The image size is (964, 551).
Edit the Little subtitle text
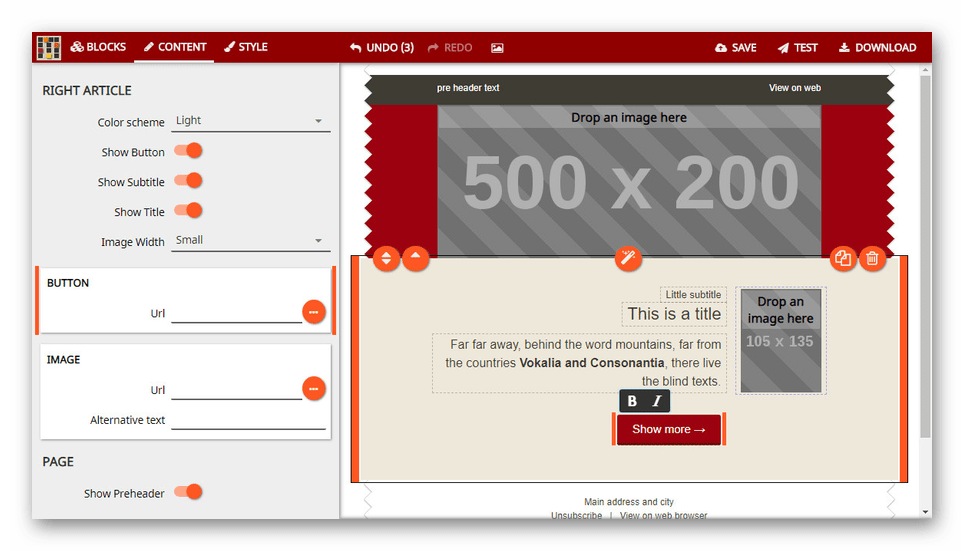[x=693, y=295]
